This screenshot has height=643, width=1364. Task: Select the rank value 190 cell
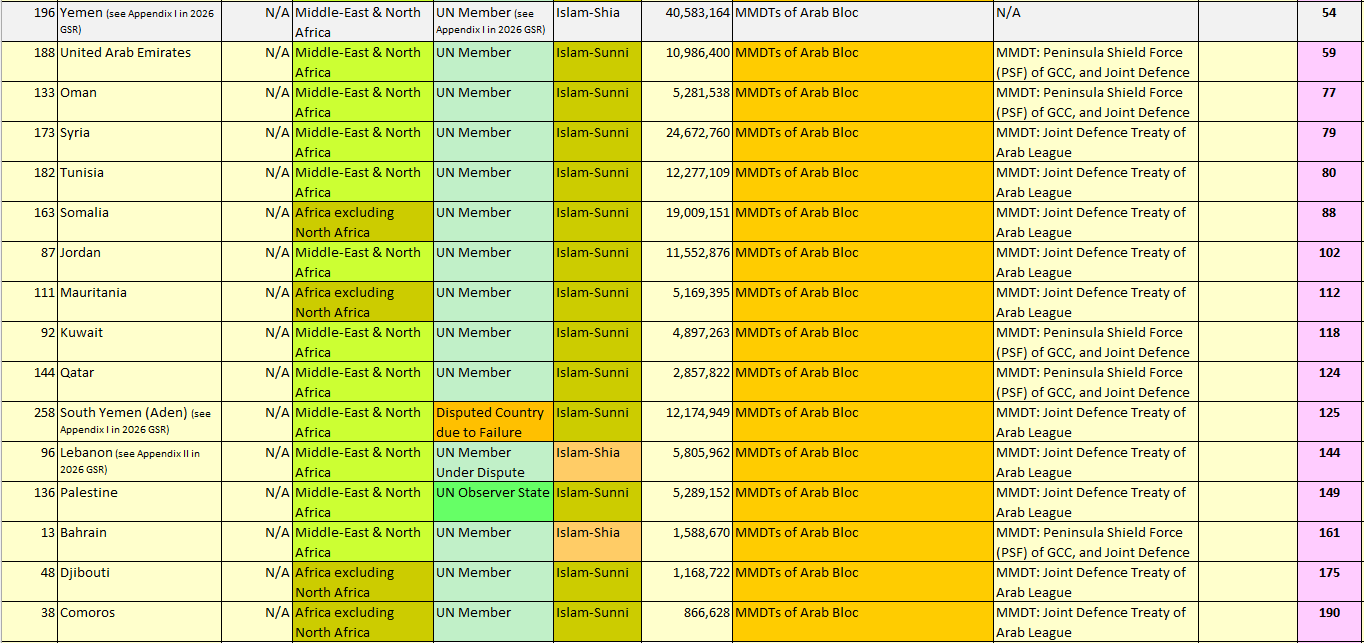click(x=1329, y=622)
